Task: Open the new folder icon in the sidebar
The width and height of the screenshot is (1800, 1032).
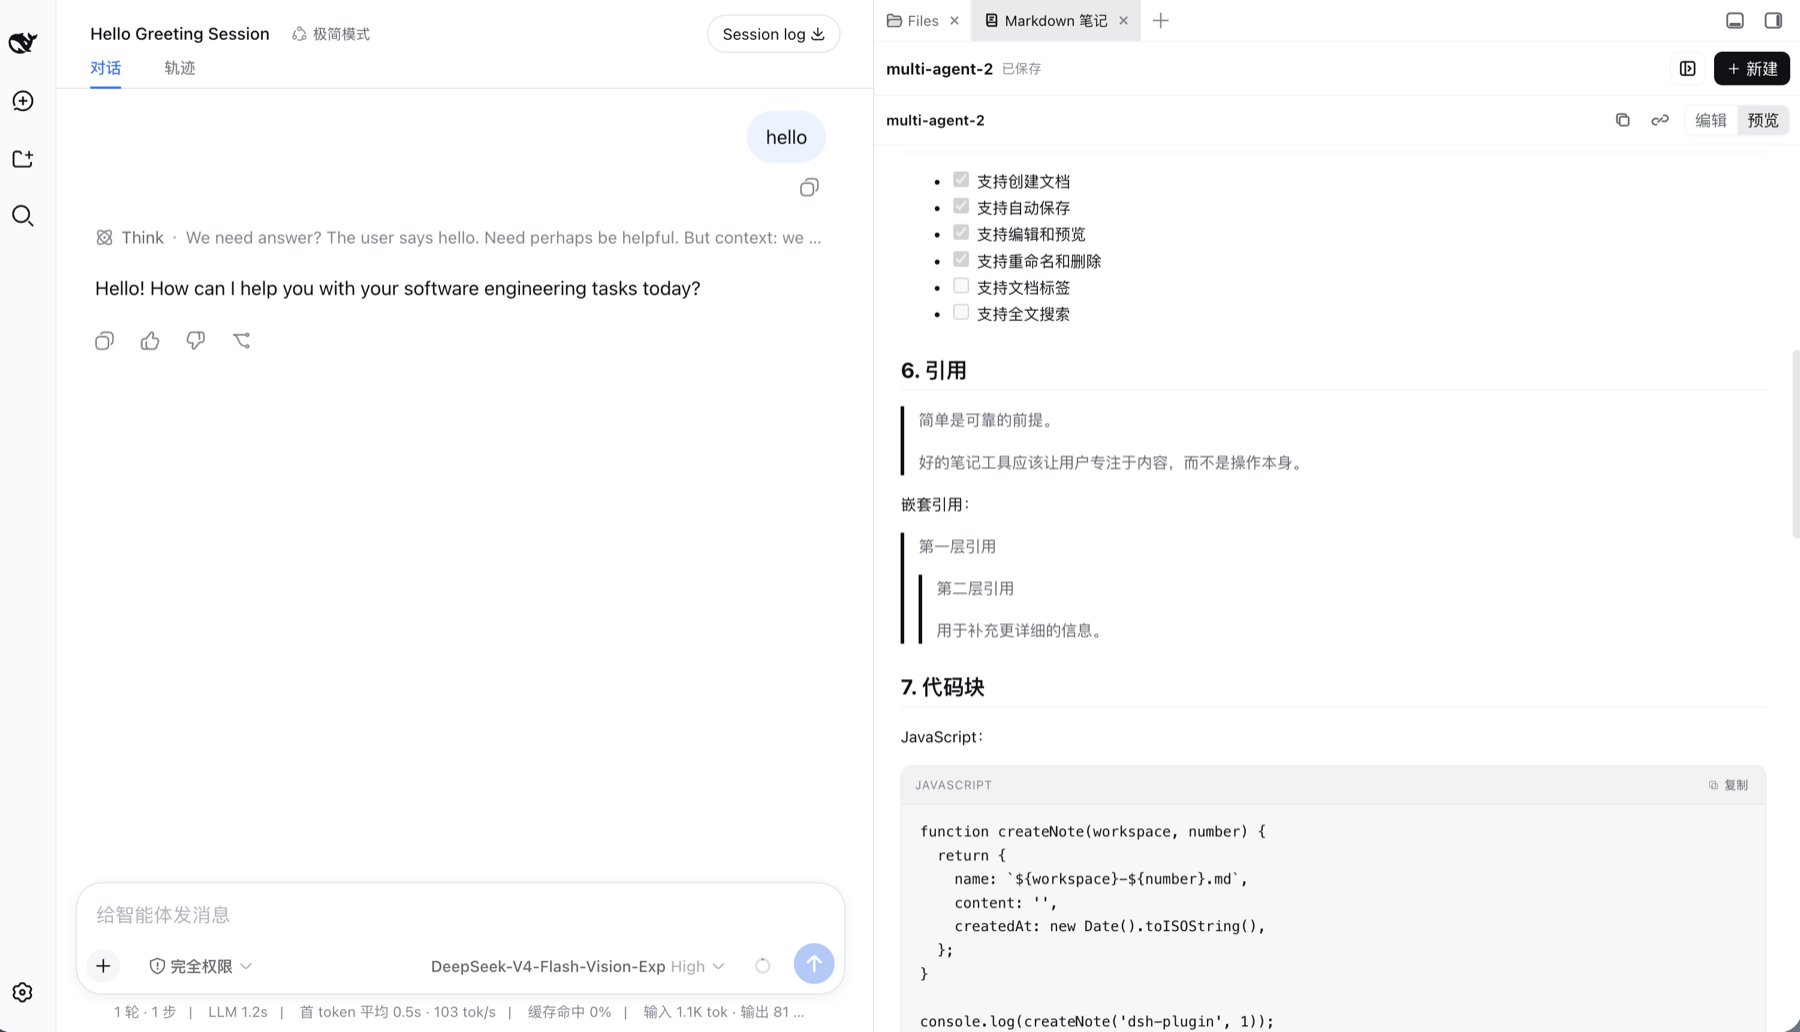Action: click(22, 159)
